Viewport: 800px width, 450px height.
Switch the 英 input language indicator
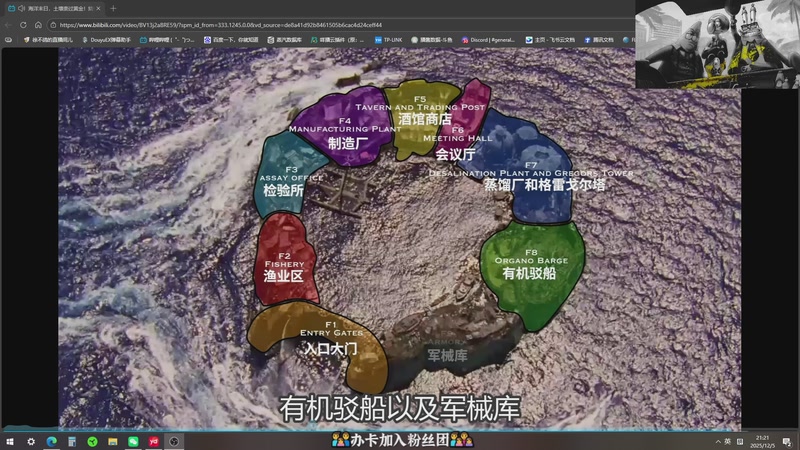tap(728, 441)
